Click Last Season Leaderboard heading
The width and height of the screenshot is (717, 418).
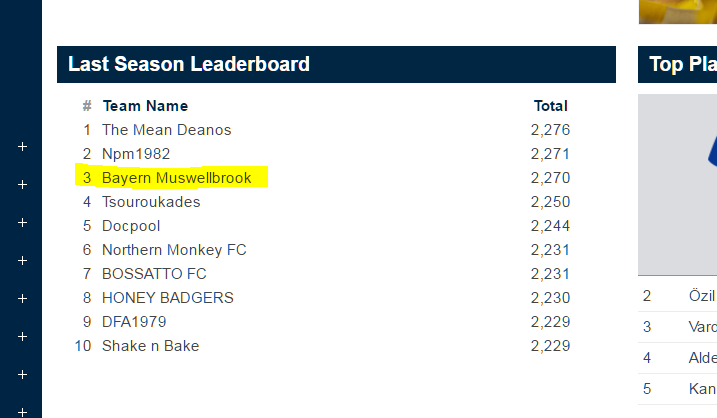tap(189, 65)
